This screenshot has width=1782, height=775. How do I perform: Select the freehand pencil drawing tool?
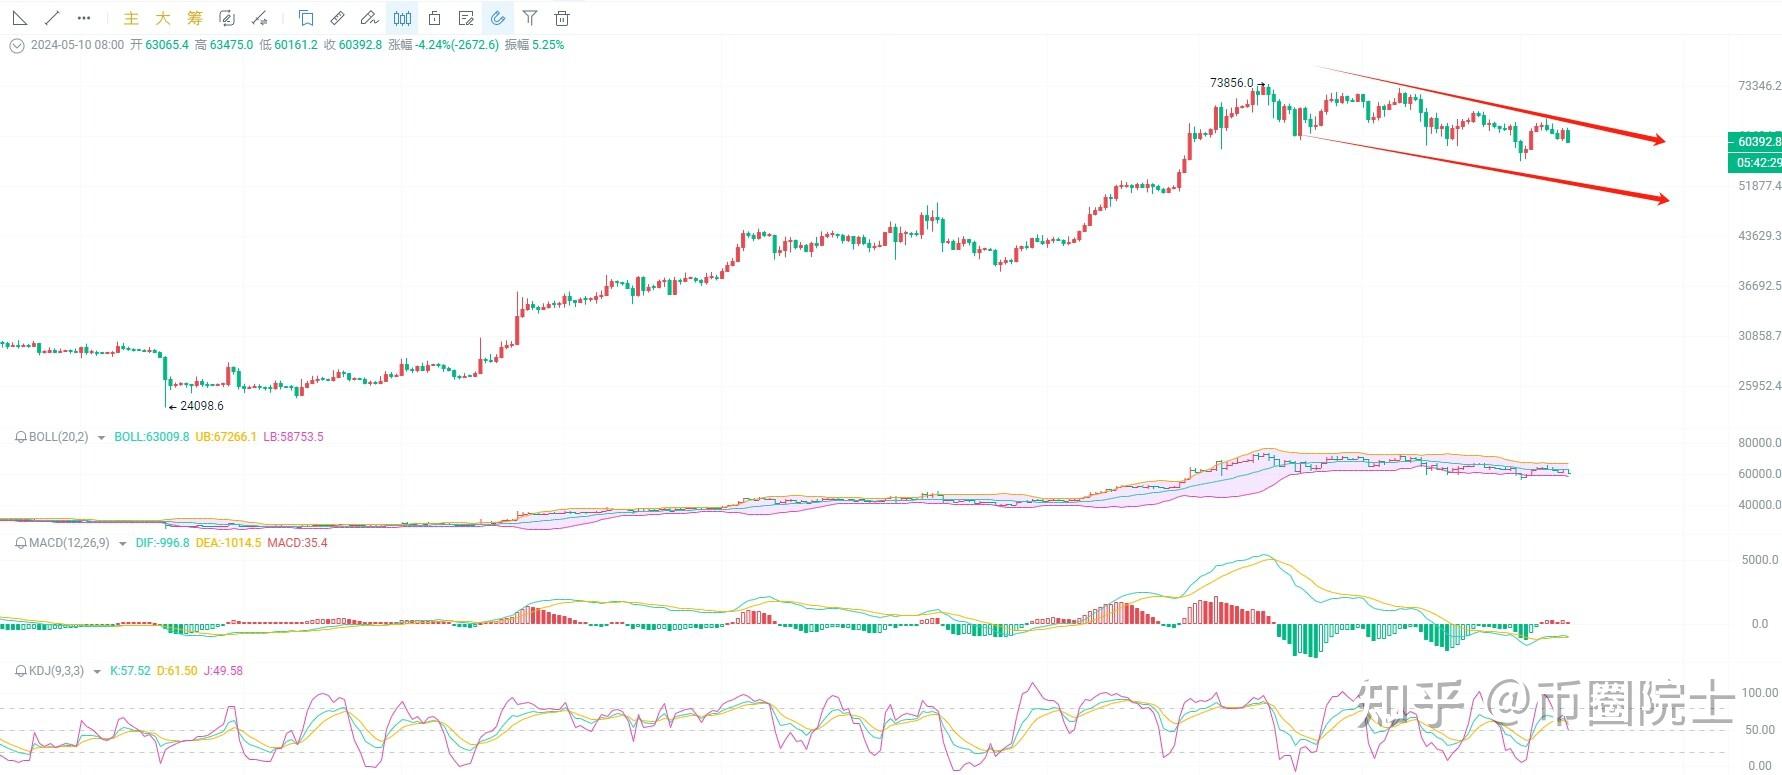pos(370,18)
